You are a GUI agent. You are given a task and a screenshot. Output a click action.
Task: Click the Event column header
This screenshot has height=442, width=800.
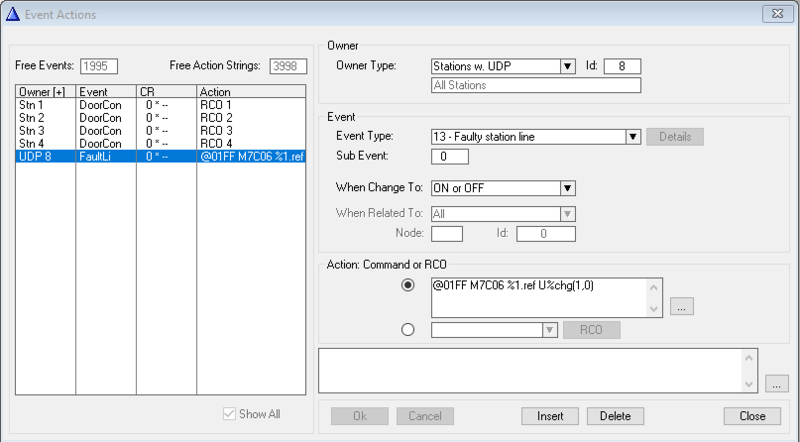tap(106, 92)
